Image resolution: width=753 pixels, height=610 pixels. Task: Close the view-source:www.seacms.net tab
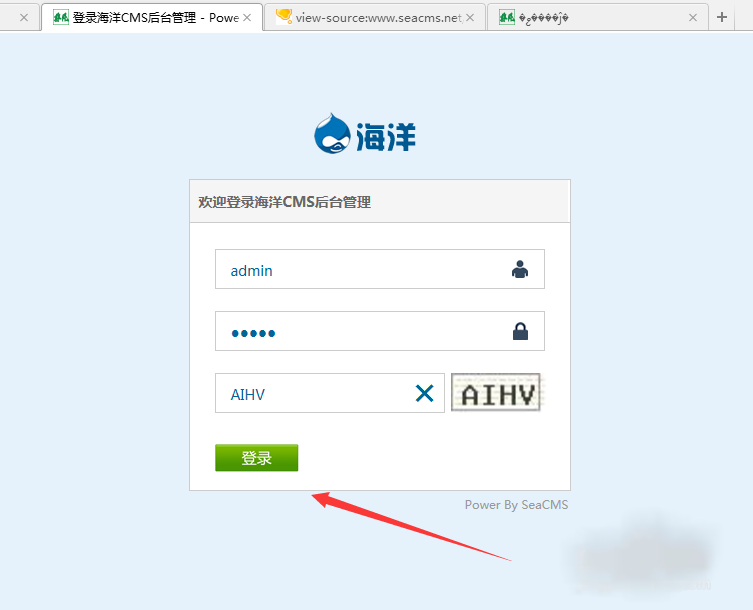click(x=470, y=18)
